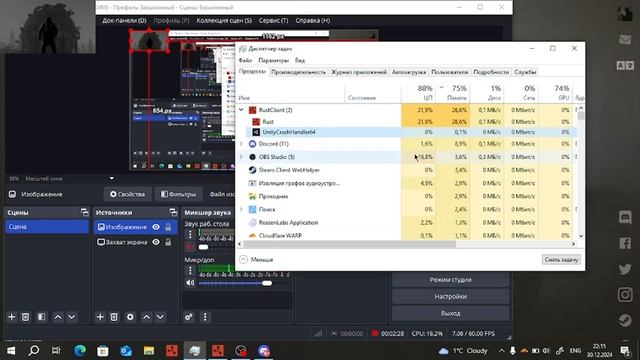Open Параметры menu in Task Manager
The height and width of the screenshot is (360, 640).
pos(273,60)
